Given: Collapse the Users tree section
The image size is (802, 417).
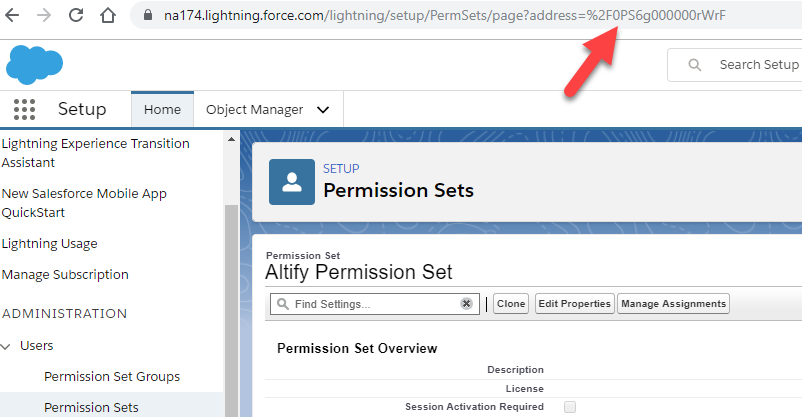Looking at the screenshot, I should (x=8, y=346).
